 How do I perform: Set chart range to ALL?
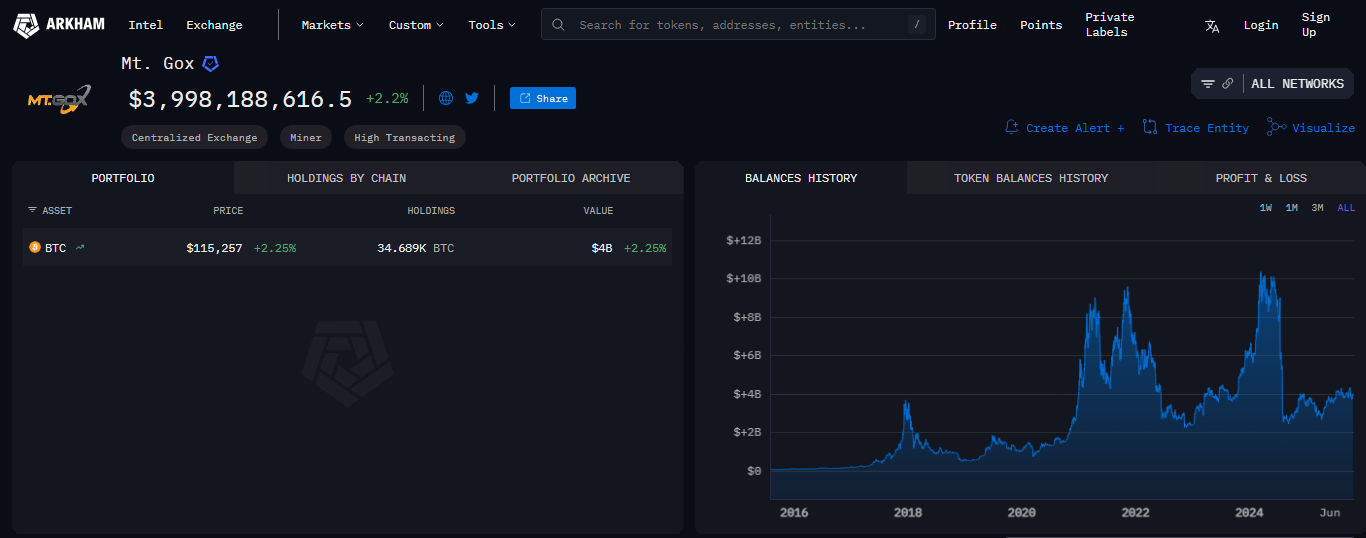1346,208
